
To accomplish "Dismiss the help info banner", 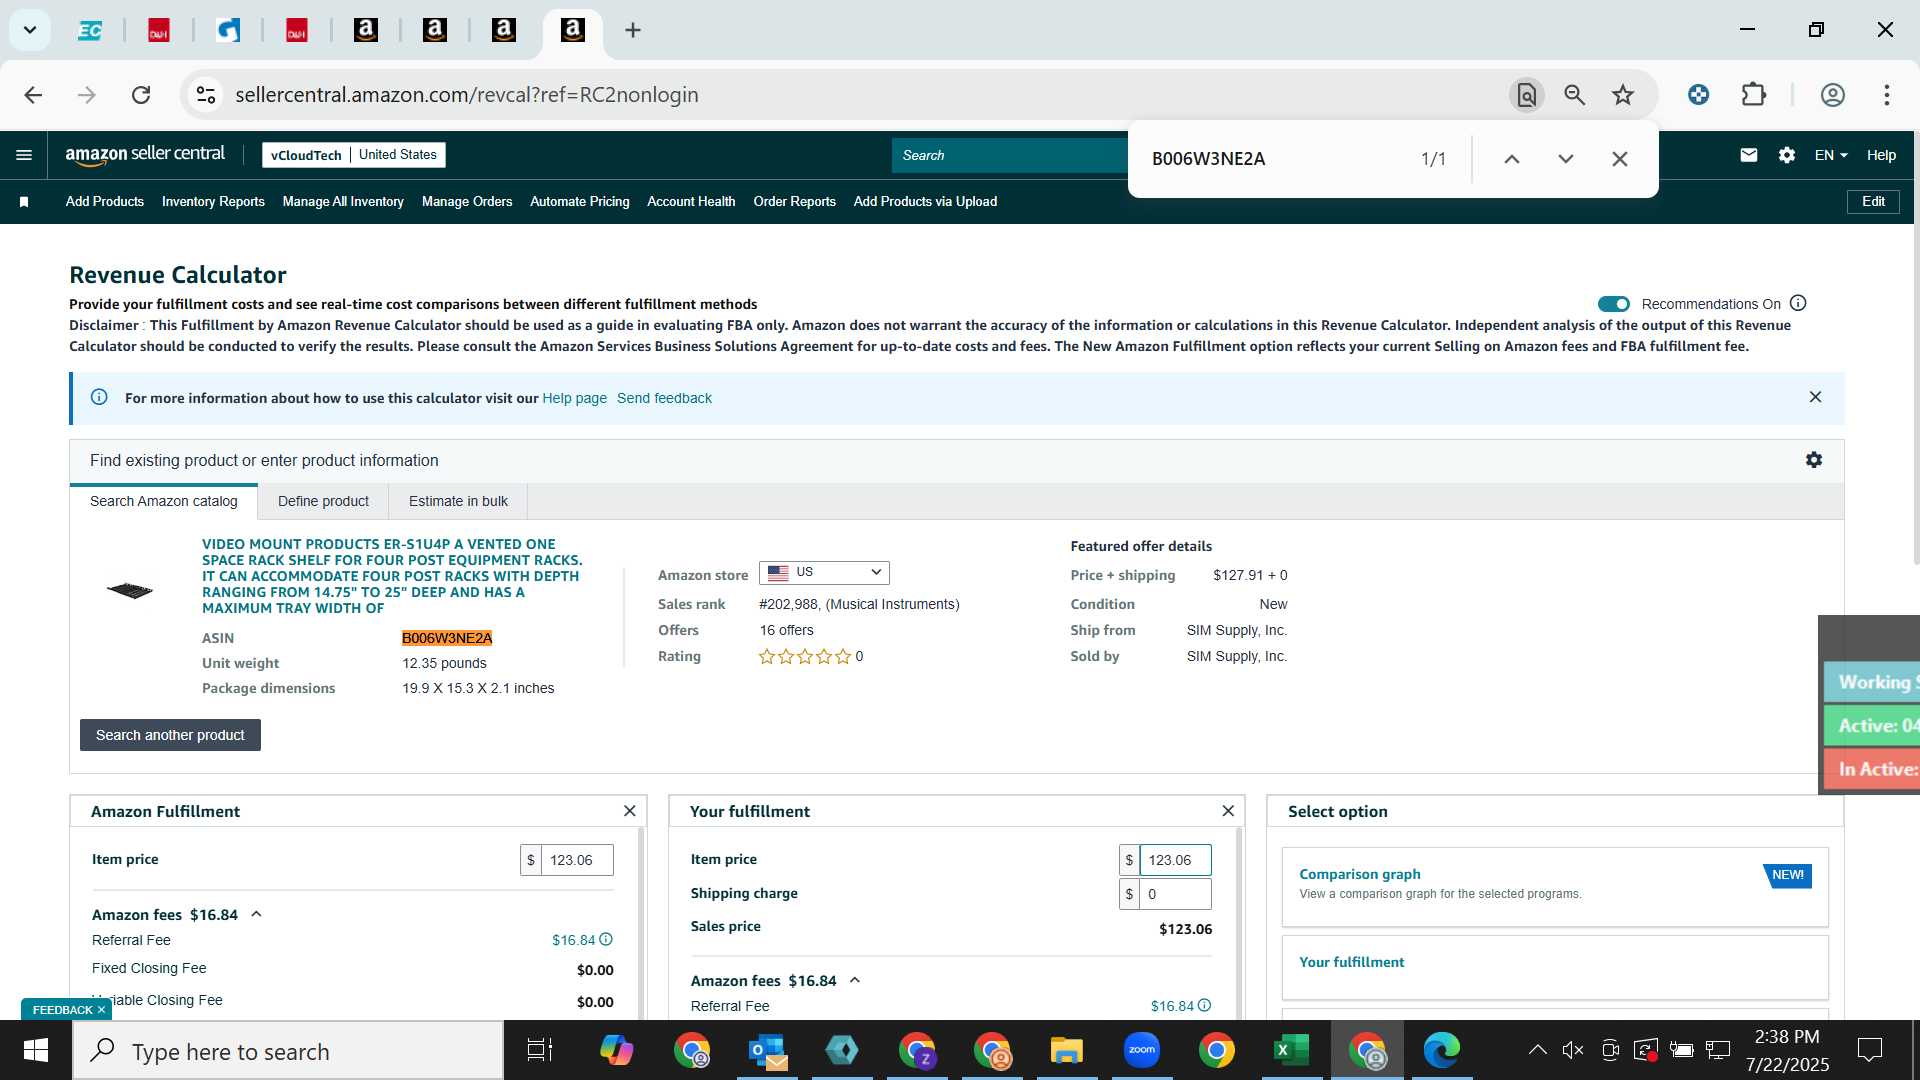I will (1815, 397).
